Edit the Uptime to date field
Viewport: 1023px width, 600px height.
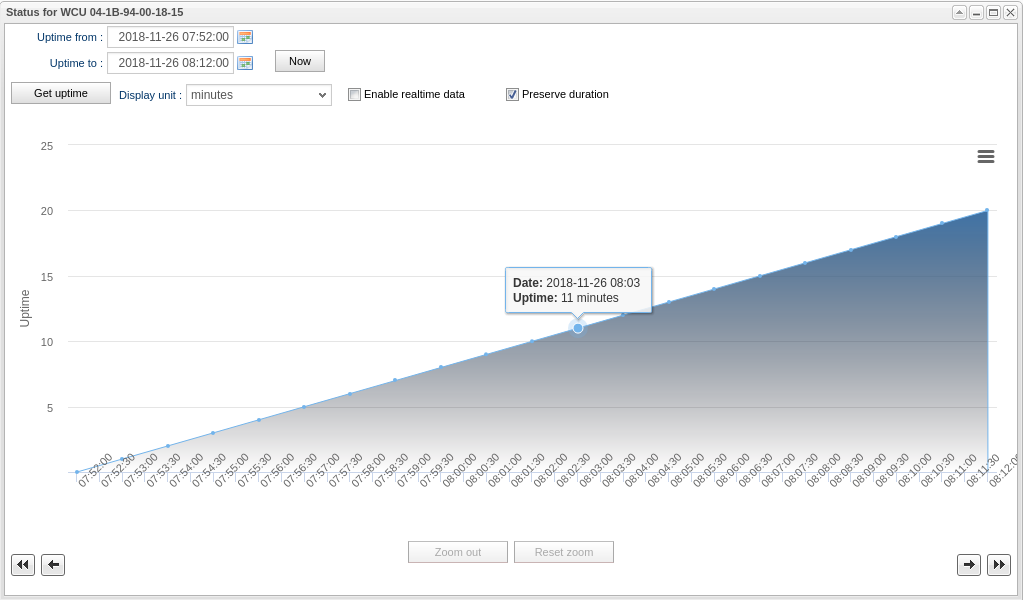point(170,63)
